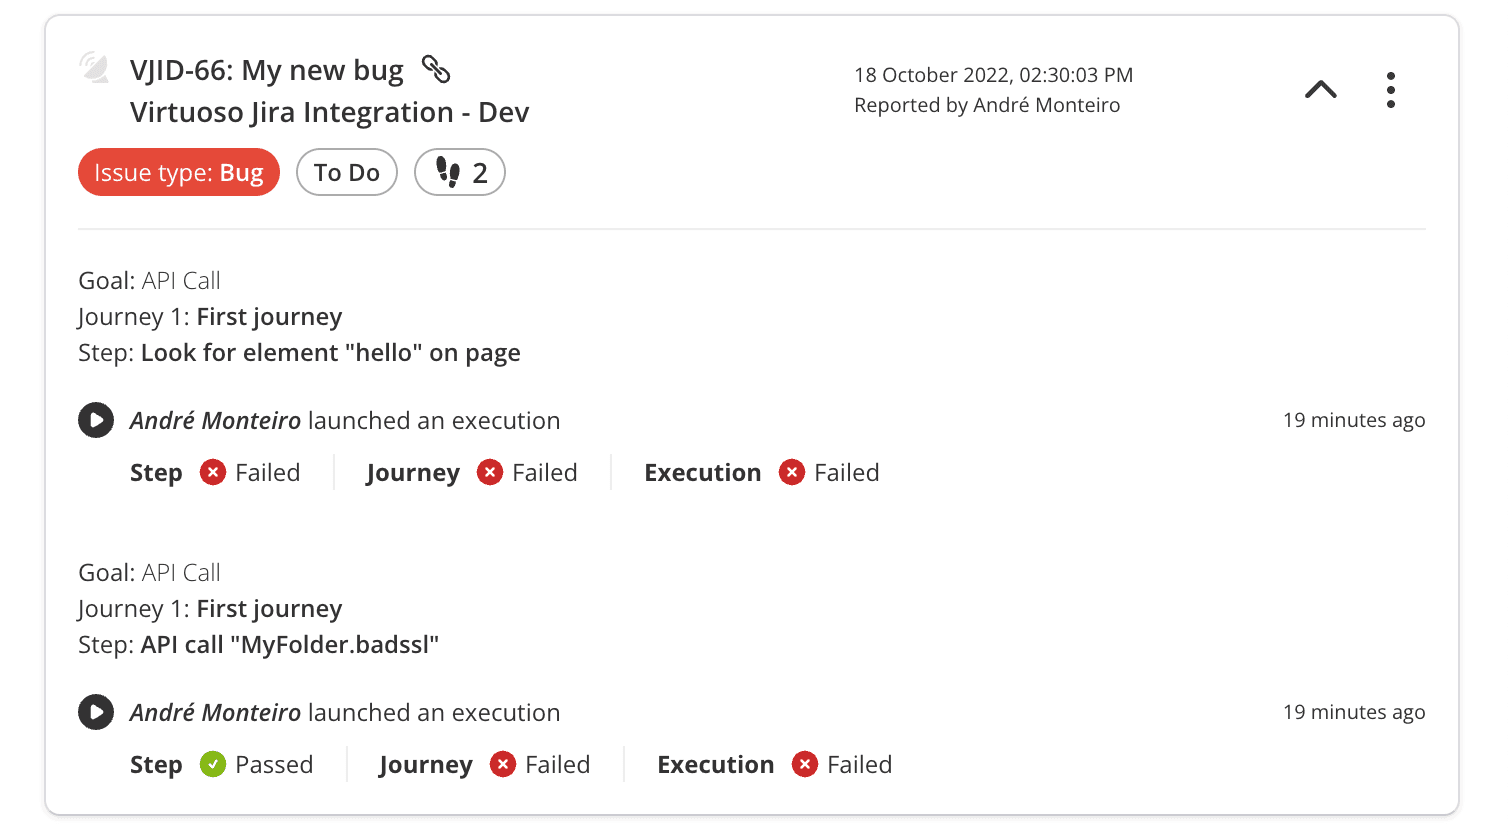Click the green passed icon beside second Step
Viewport: 1508px width, 838px height.
[x=213, y=764]
